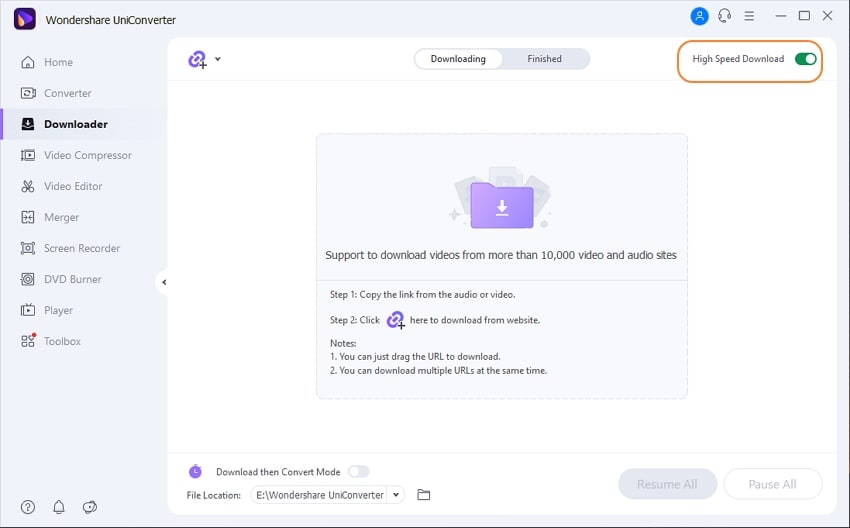This screenshot has width=850, height=528.
Task: Open the notifications bell icon
Action: click(x=59, y=507)
